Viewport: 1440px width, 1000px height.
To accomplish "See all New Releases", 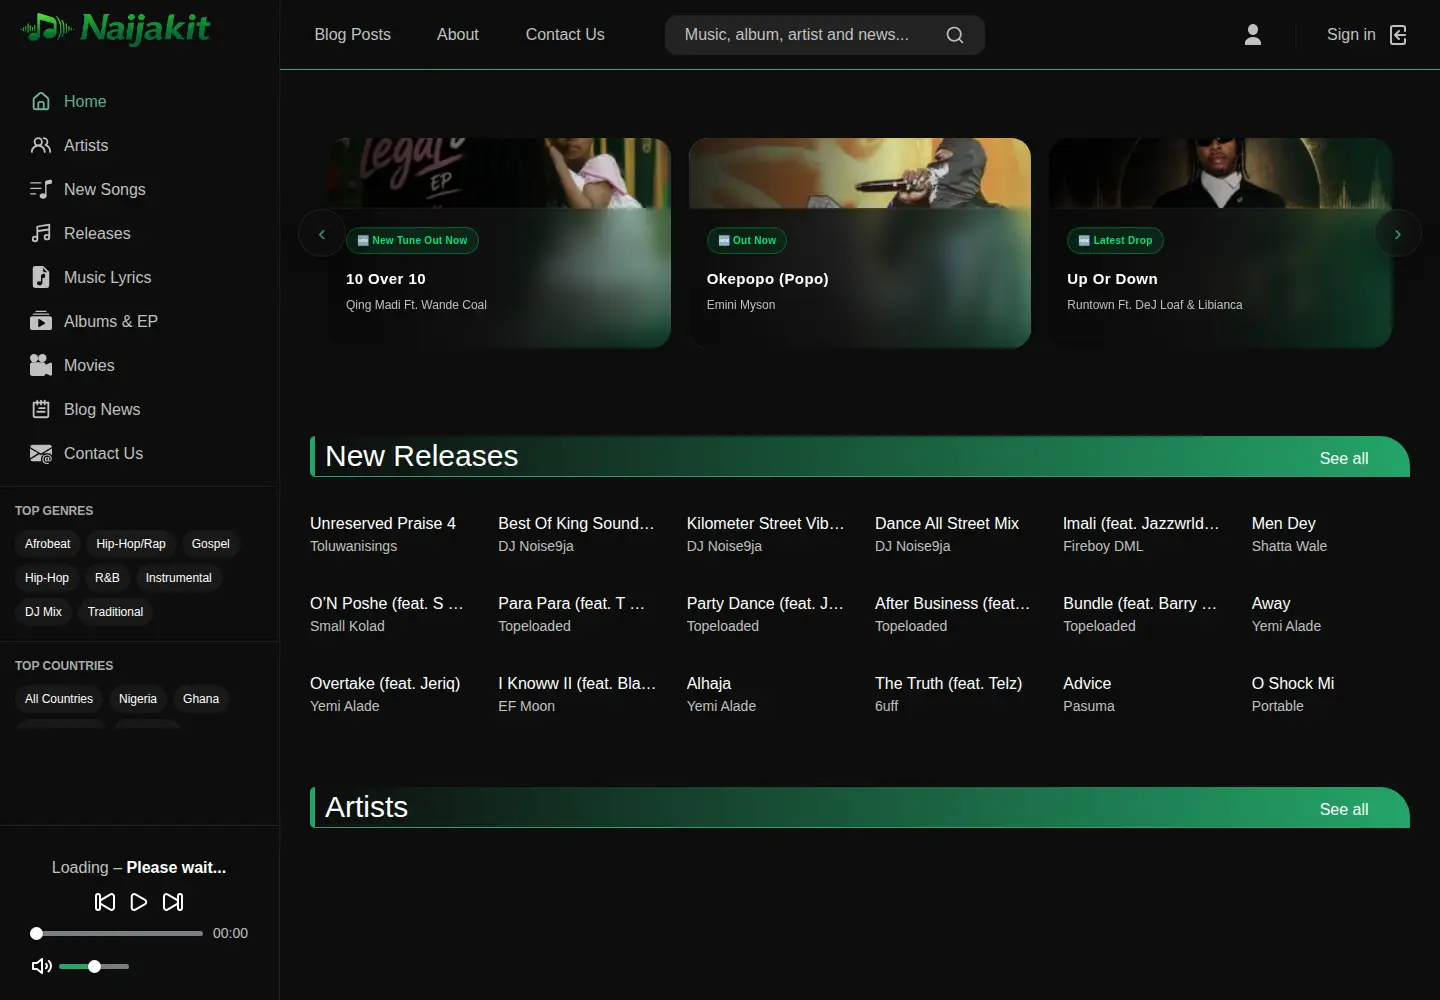I will click(1344, 458).
